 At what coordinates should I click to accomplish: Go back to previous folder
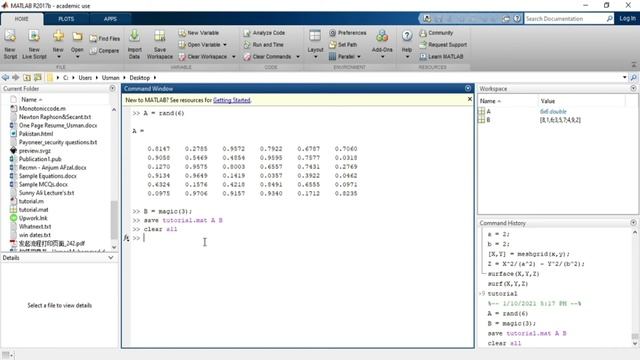pyautogui.click(x=5, y=78)
